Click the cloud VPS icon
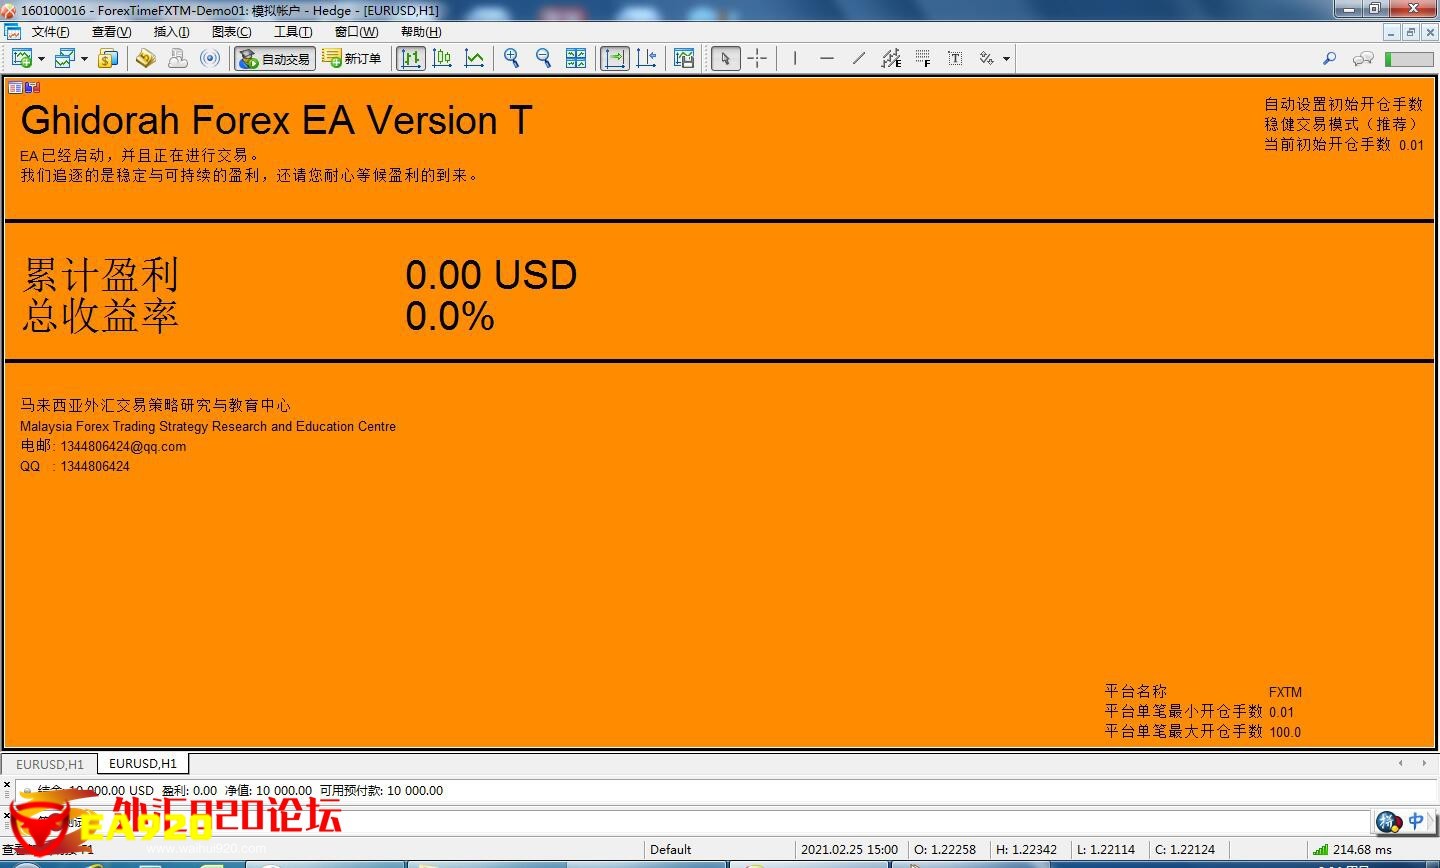The image size is (1440, 868). (178, 59)
